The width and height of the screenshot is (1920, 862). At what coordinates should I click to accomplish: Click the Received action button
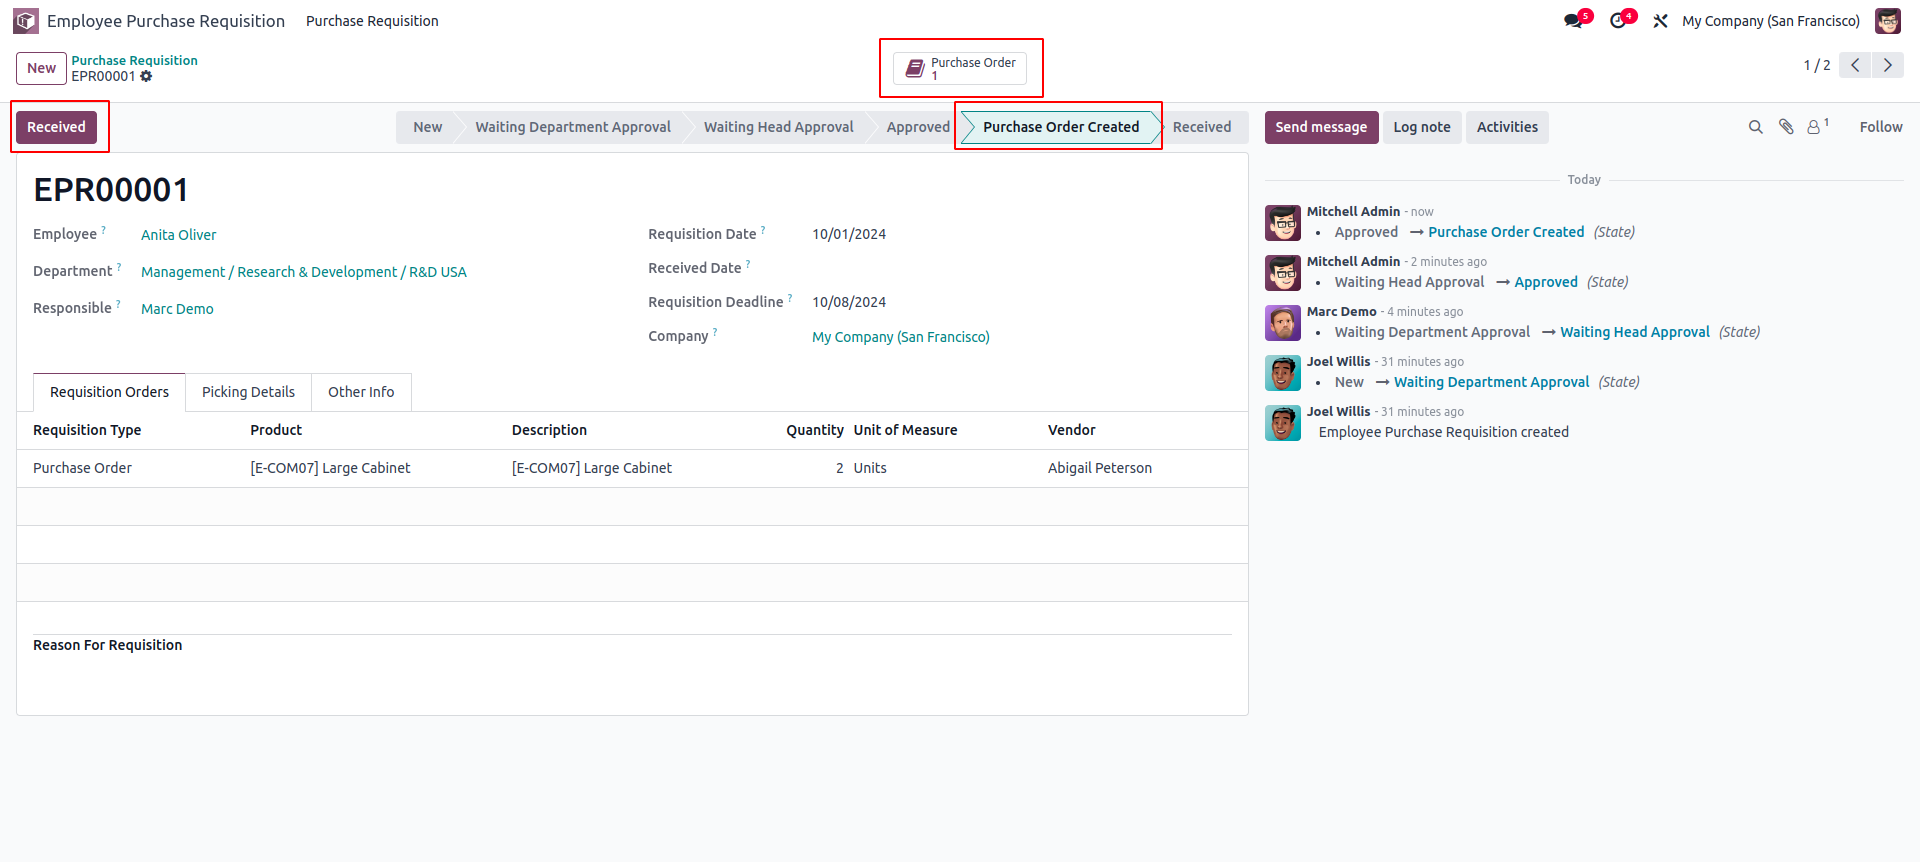[56, 127]
